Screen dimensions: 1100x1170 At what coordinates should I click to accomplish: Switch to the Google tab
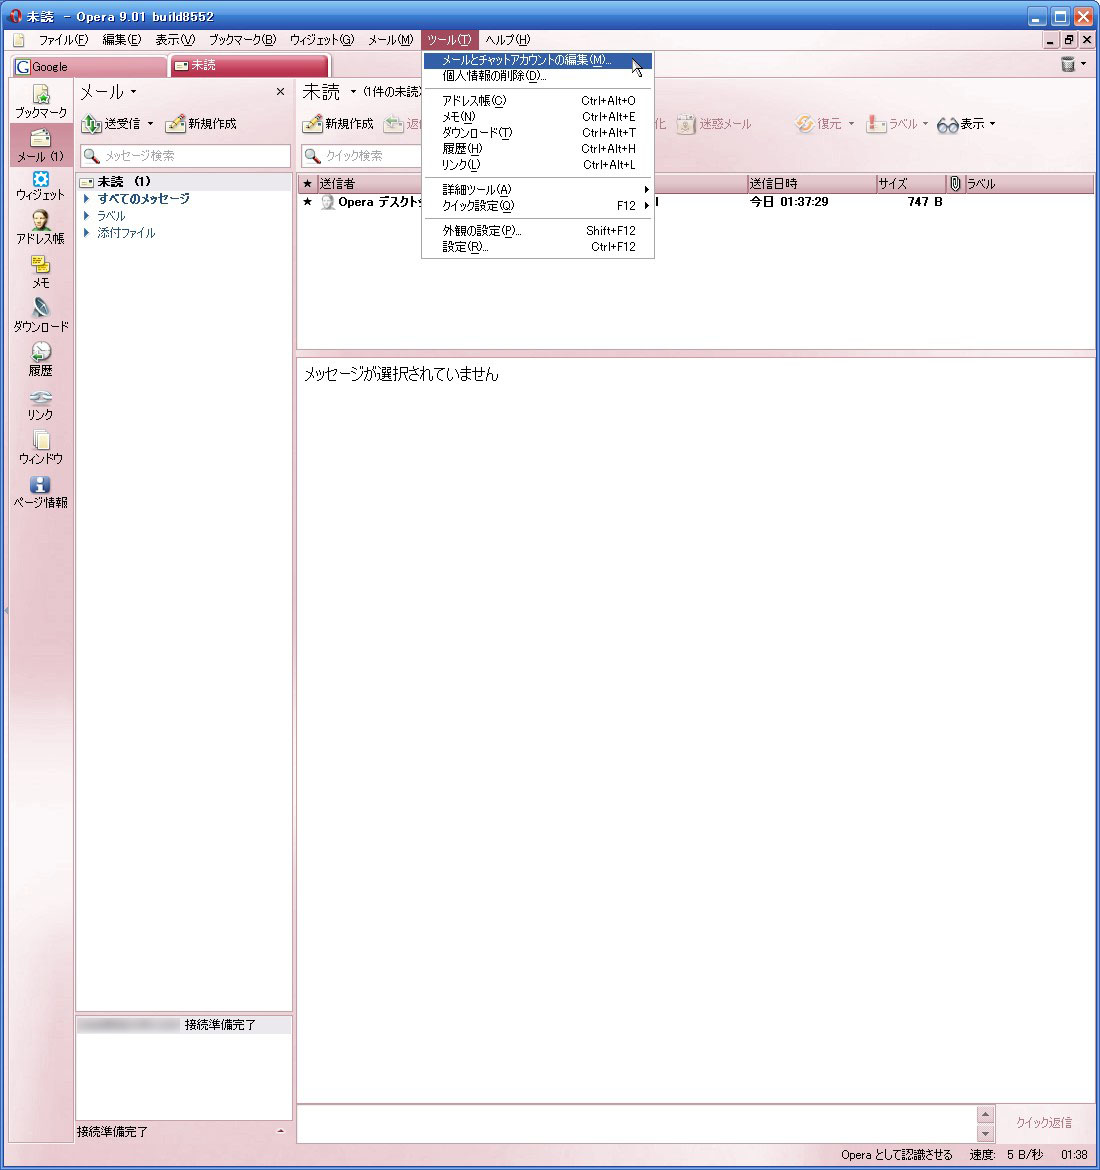click(88, 66)
